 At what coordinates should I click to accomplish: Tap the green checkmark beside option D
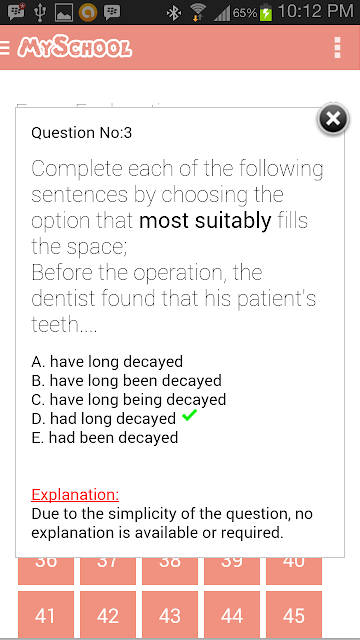[x=189, y=416]
